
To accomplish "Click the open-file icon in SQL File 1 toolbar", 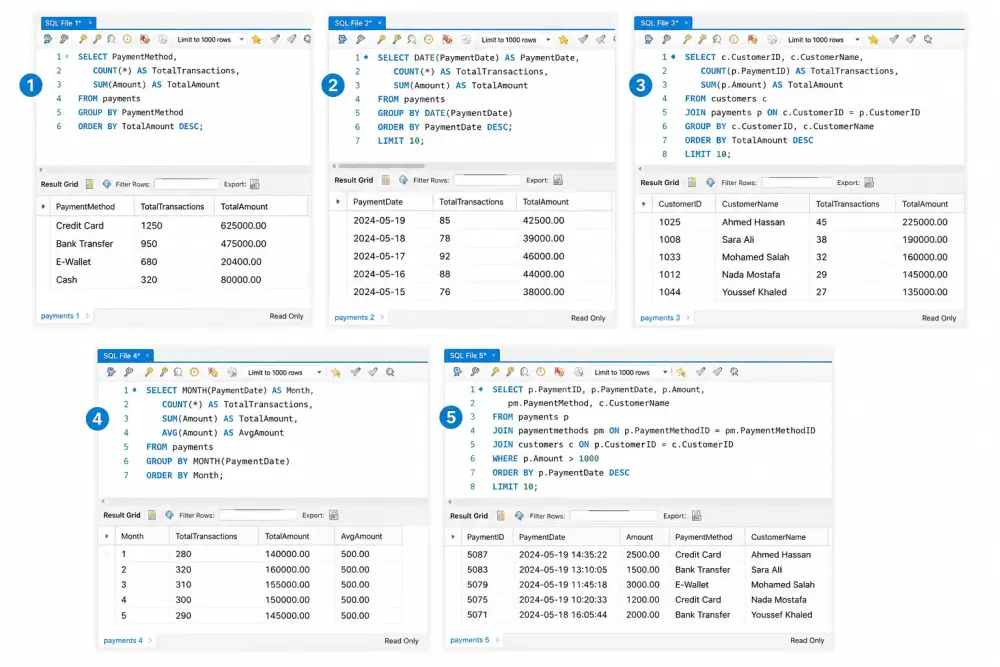I will click(x=48, y=40).
